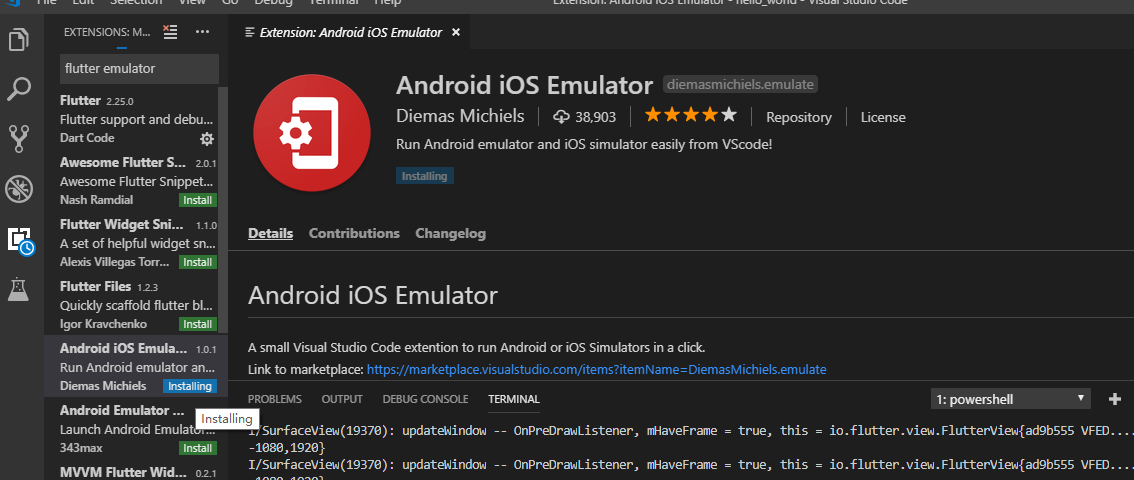The width and height of the screenshot is (1134, 480).
Task: Select the Extension: Android iOS Emulator editor tab
Action: click(x=351, y=32)
